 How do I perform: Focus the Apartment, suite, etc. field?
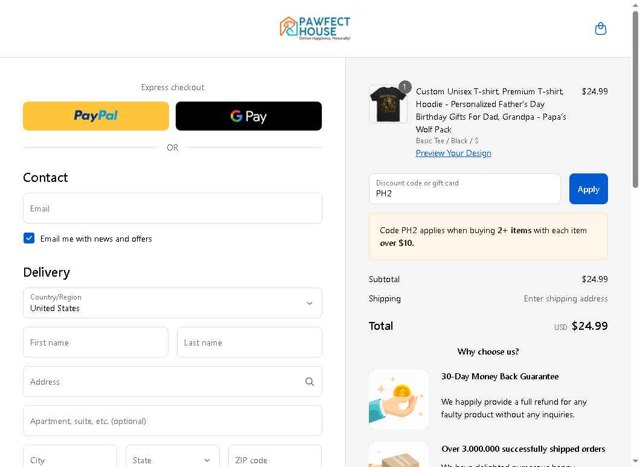(x=173, y=421)
